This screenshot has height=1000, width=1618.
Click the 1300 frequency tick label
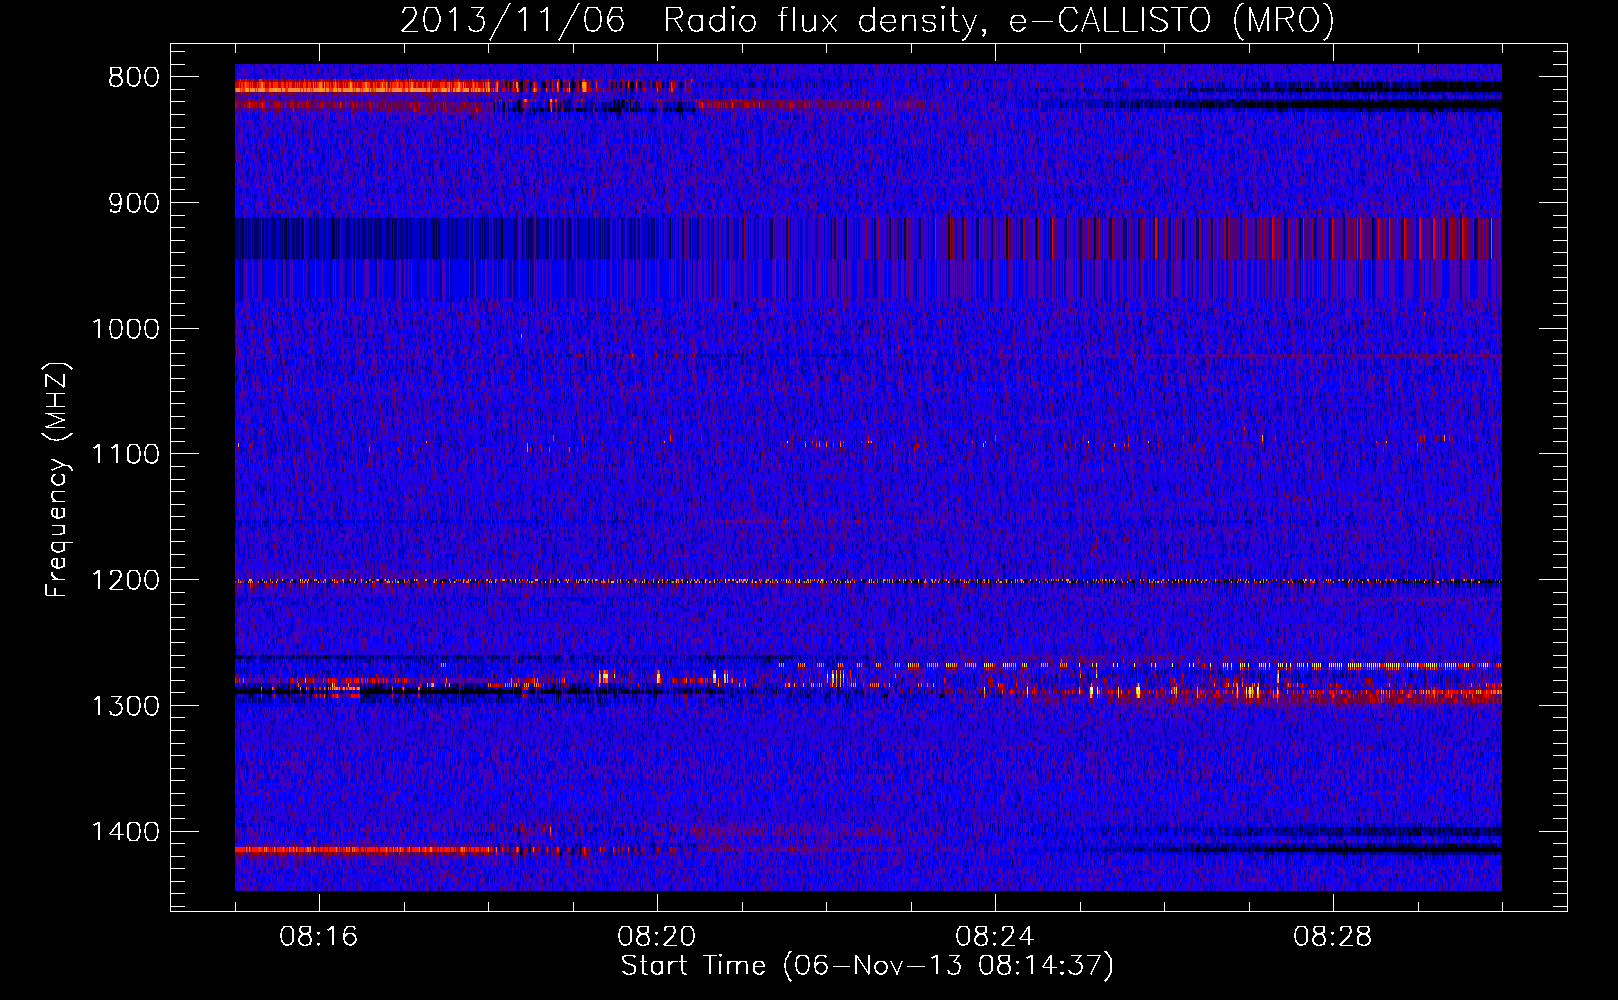click(125, 706)
